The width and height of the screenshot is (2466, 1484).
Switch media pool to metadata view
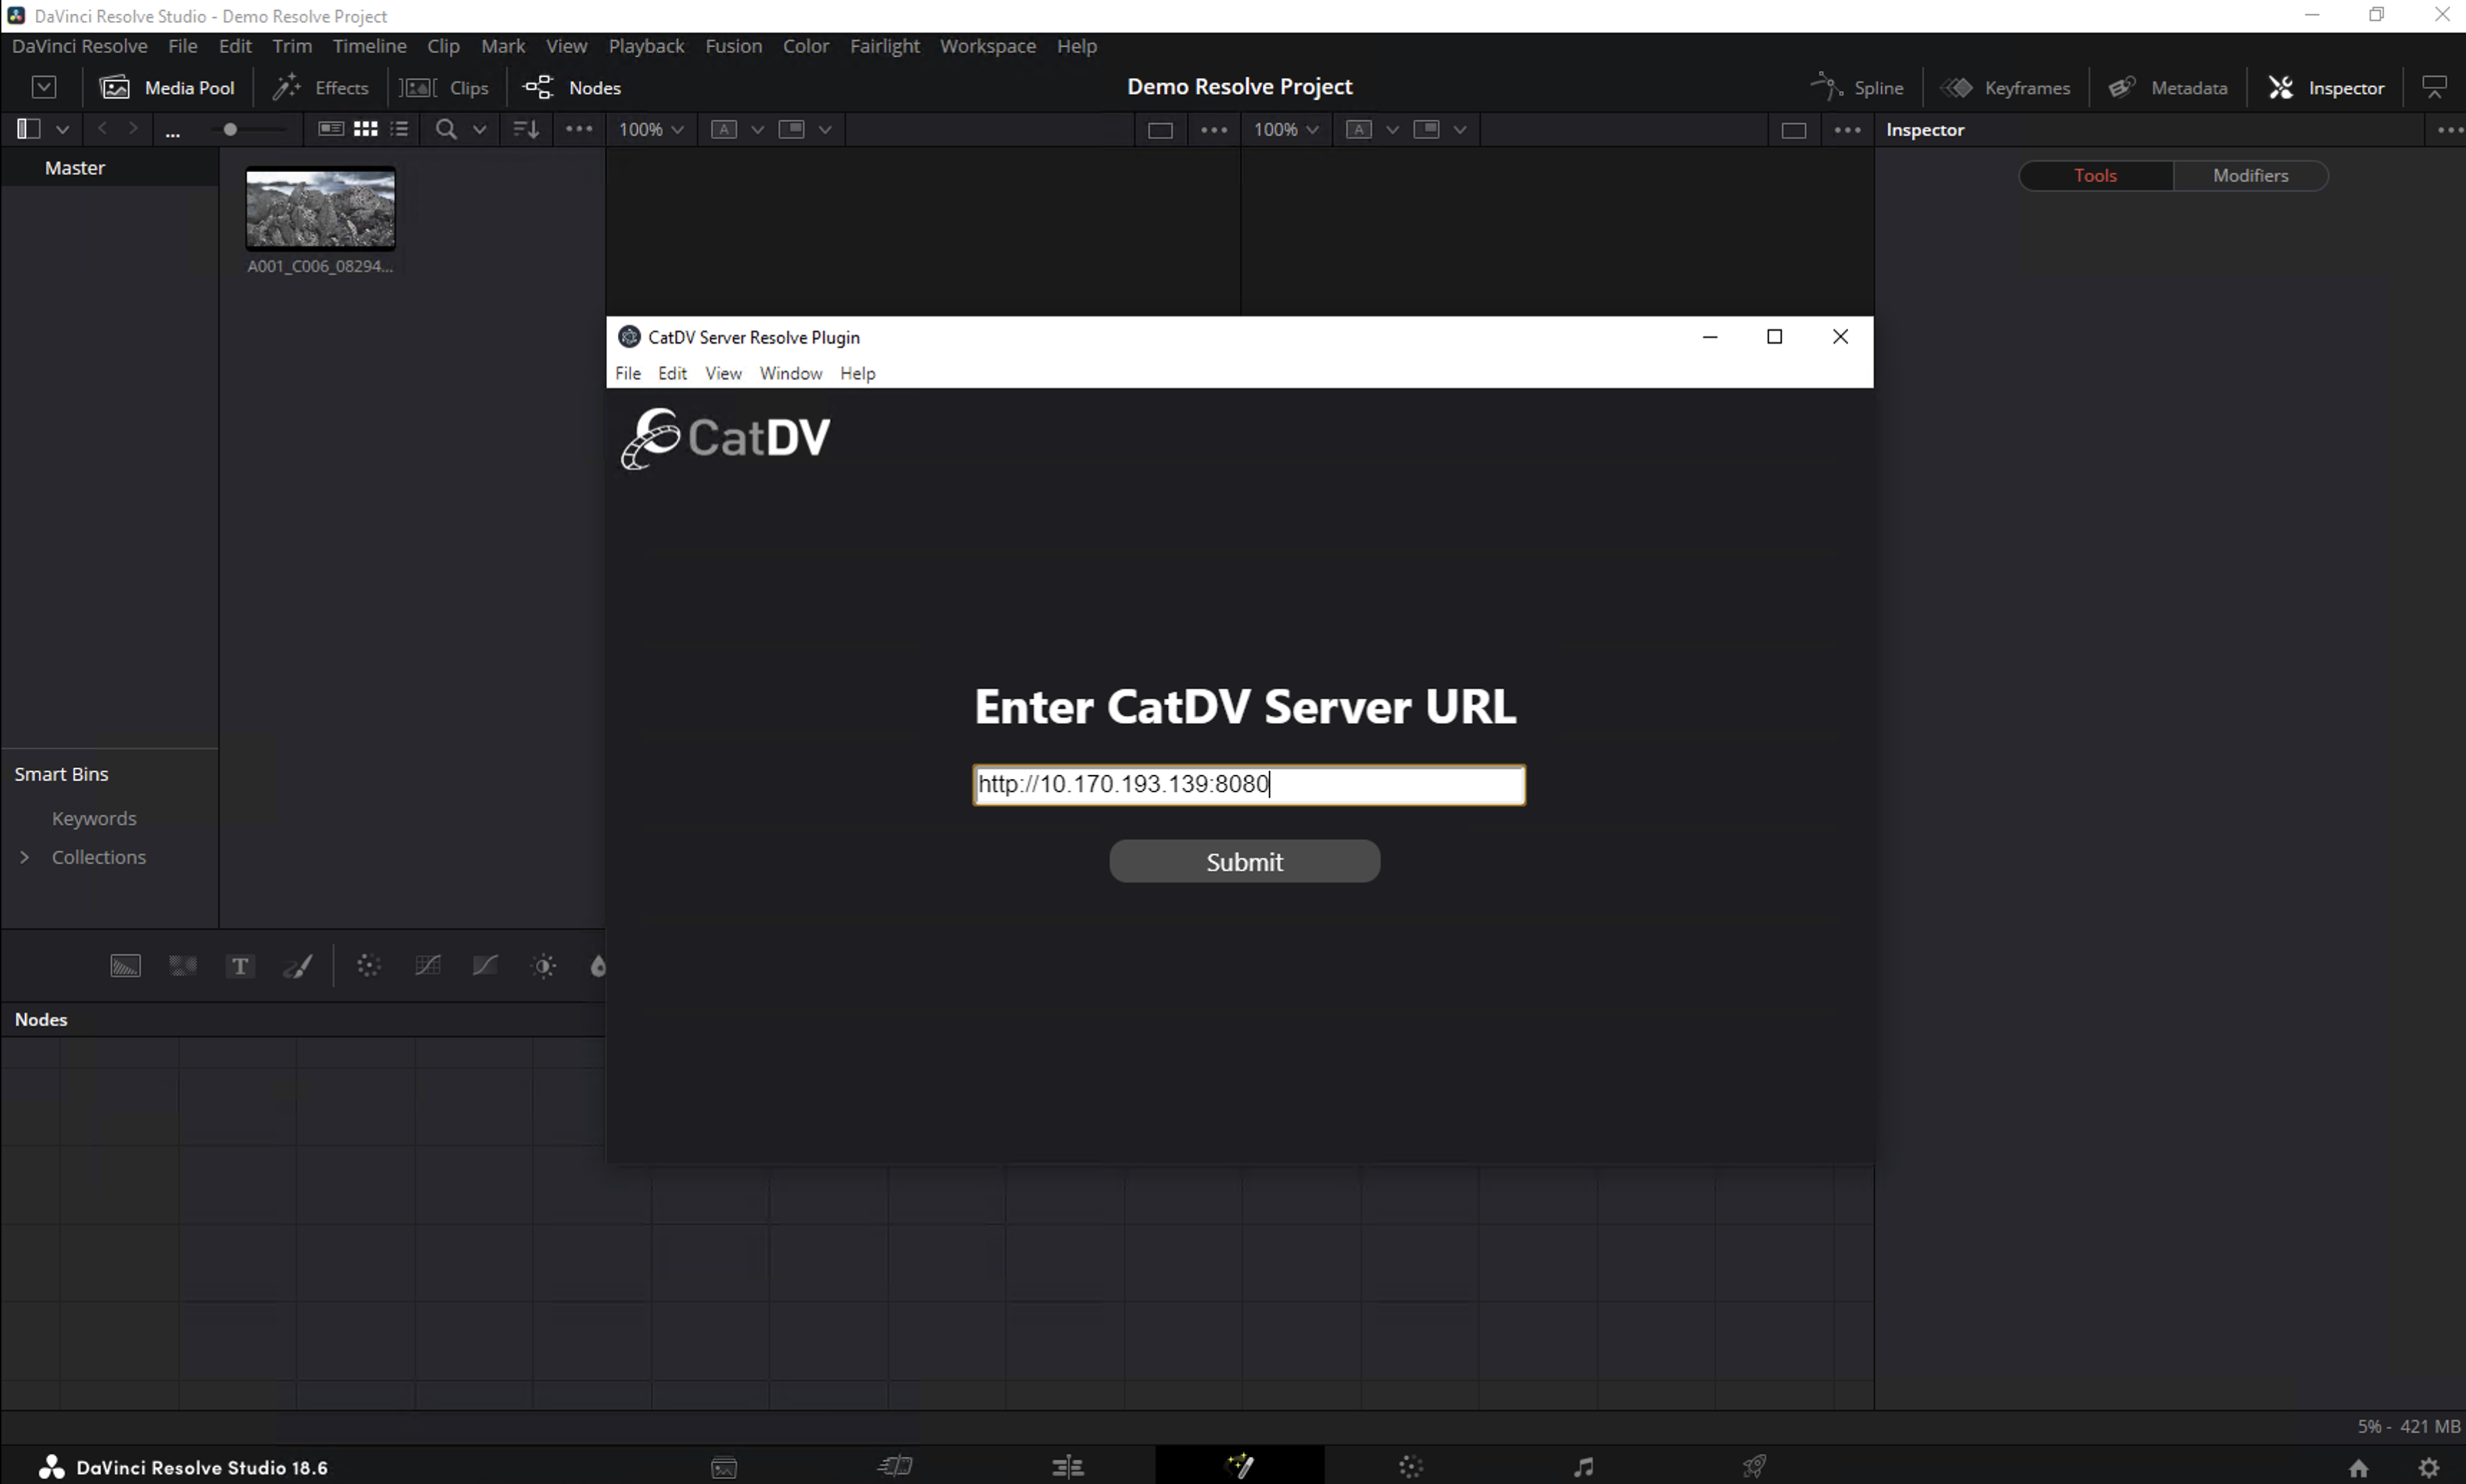331,129
